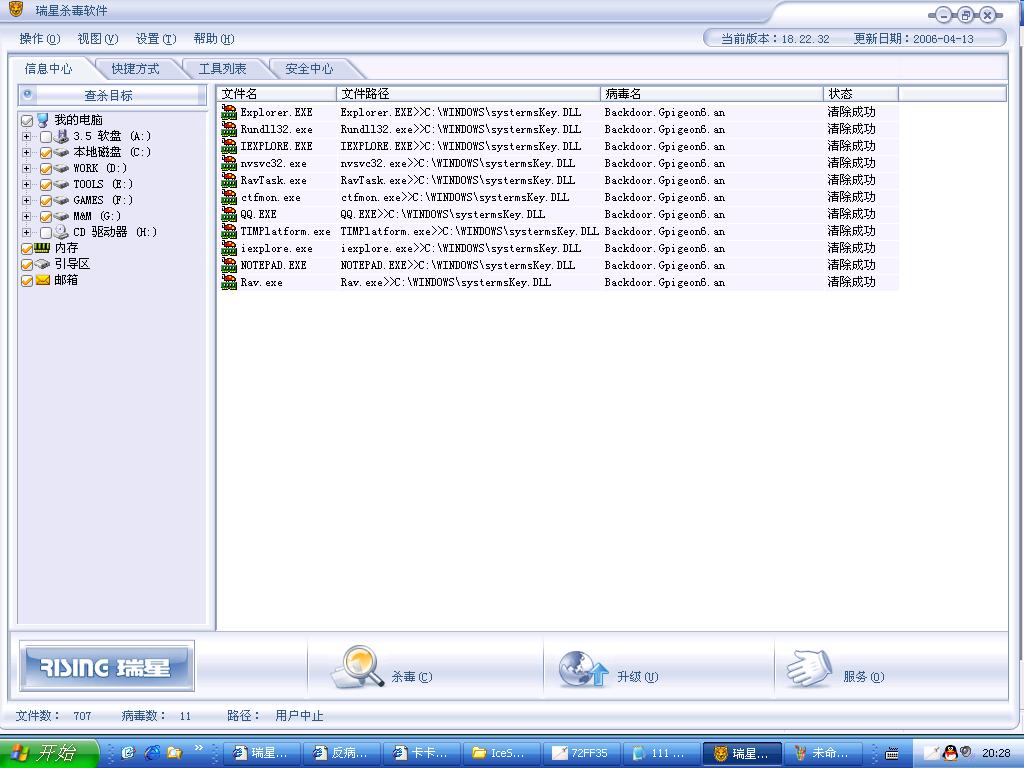Click the virus icon beside IEXPLORE.EXE
The width and height of the screenshot is (1024, 768).
[229, 146]
